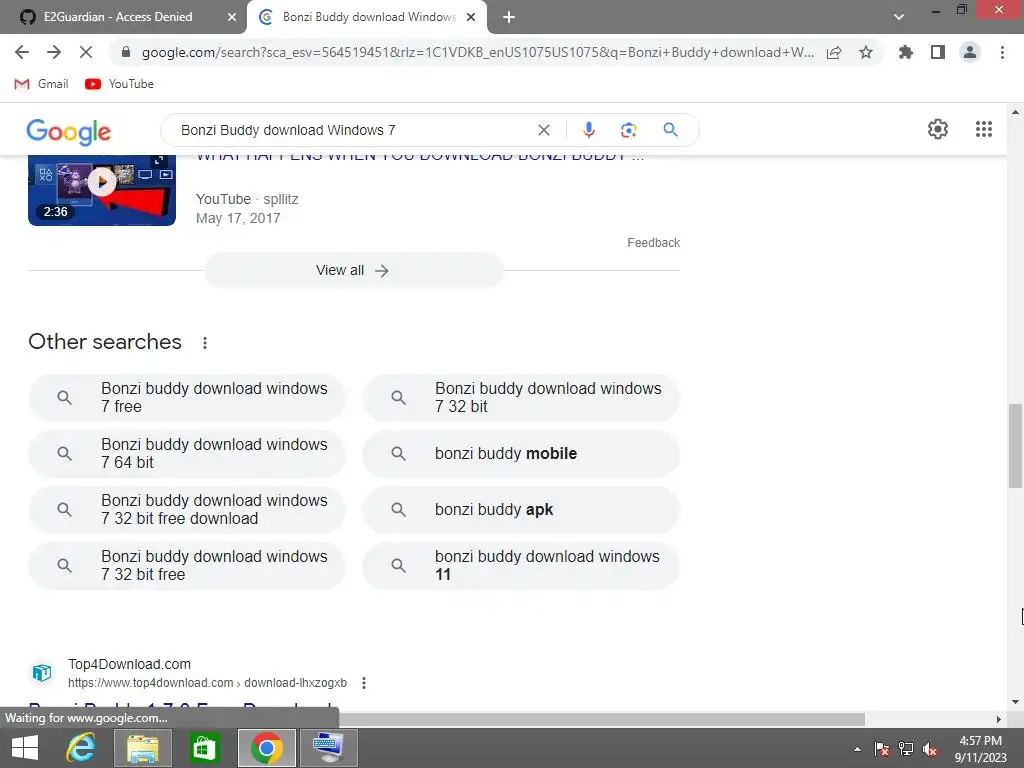
Task: Open Other searches options menu
Action: 204,343
